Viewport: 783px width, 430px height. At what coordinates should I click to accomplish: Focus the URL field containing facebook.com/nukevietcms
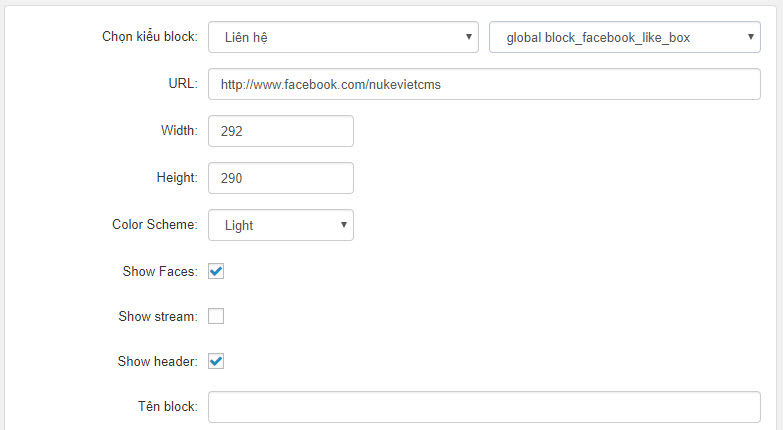click(484, 84)
